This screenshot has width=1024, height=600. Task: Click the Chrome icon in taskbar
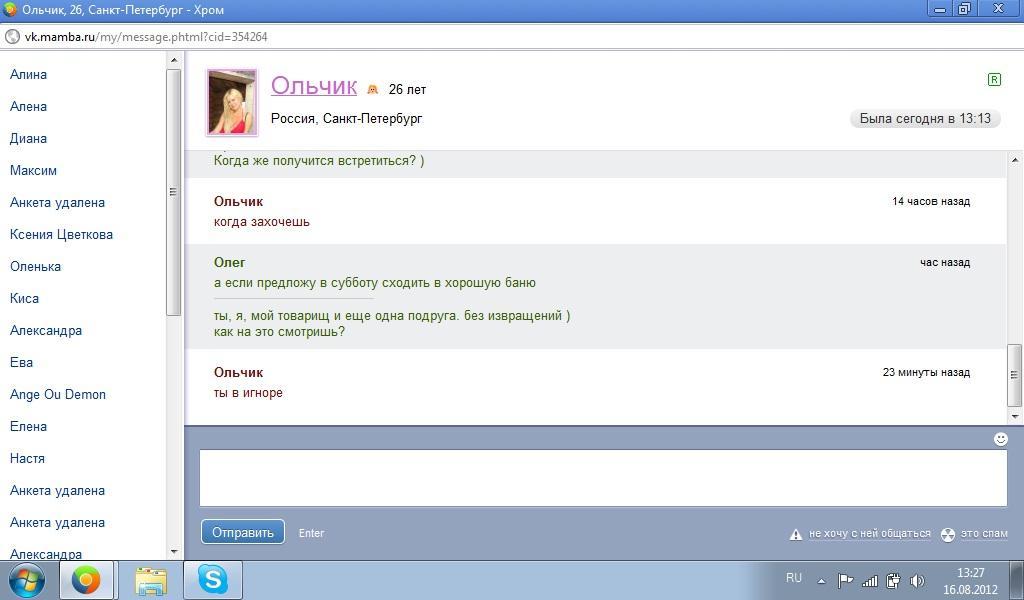[86, 580]
